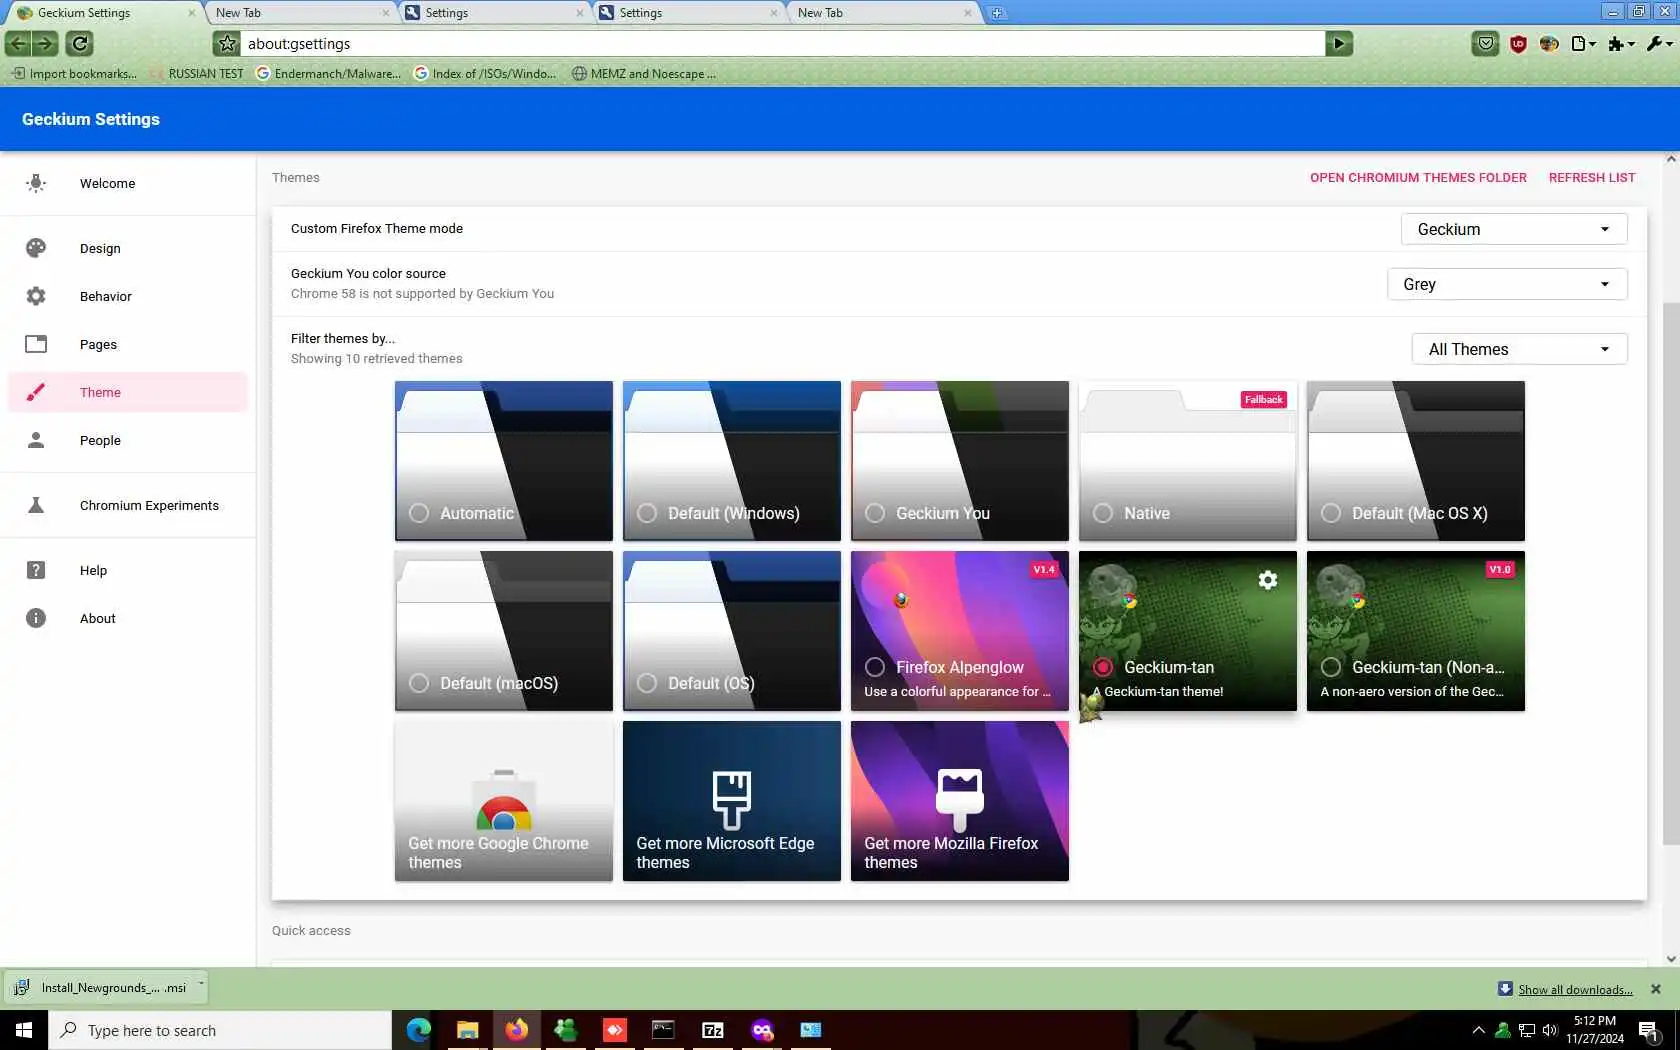Select the Default (macOS) theme radio button
Viewport: 1680px width, 1050px height.
coord(419,683)
